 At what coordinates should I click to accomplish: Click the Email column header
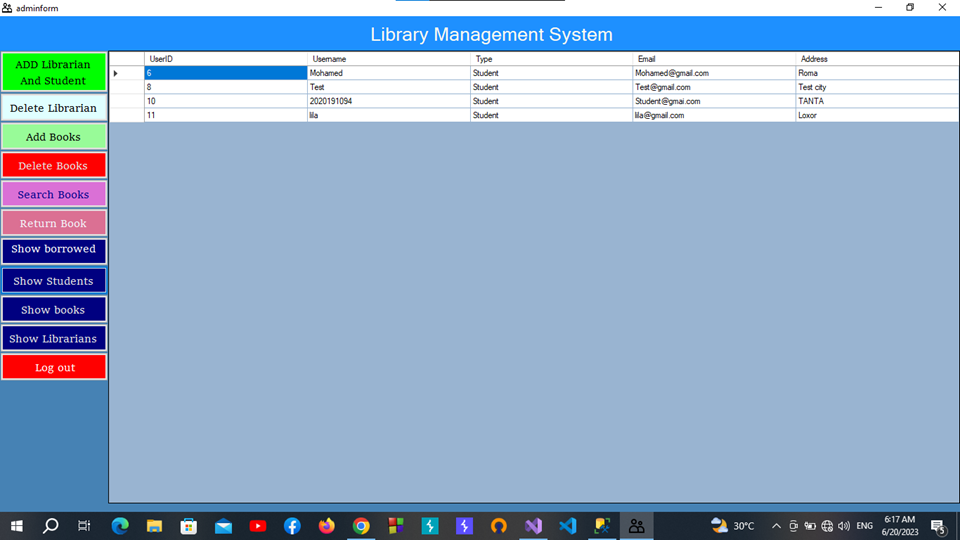tap(714, 59)
